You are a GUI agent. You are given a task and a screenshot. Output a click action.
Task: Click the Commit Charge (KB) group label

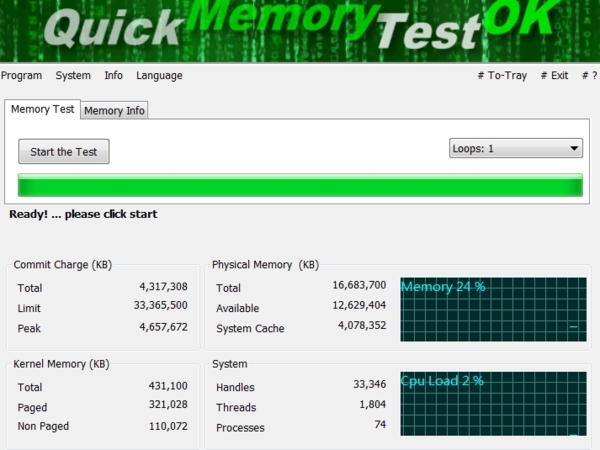63,265
